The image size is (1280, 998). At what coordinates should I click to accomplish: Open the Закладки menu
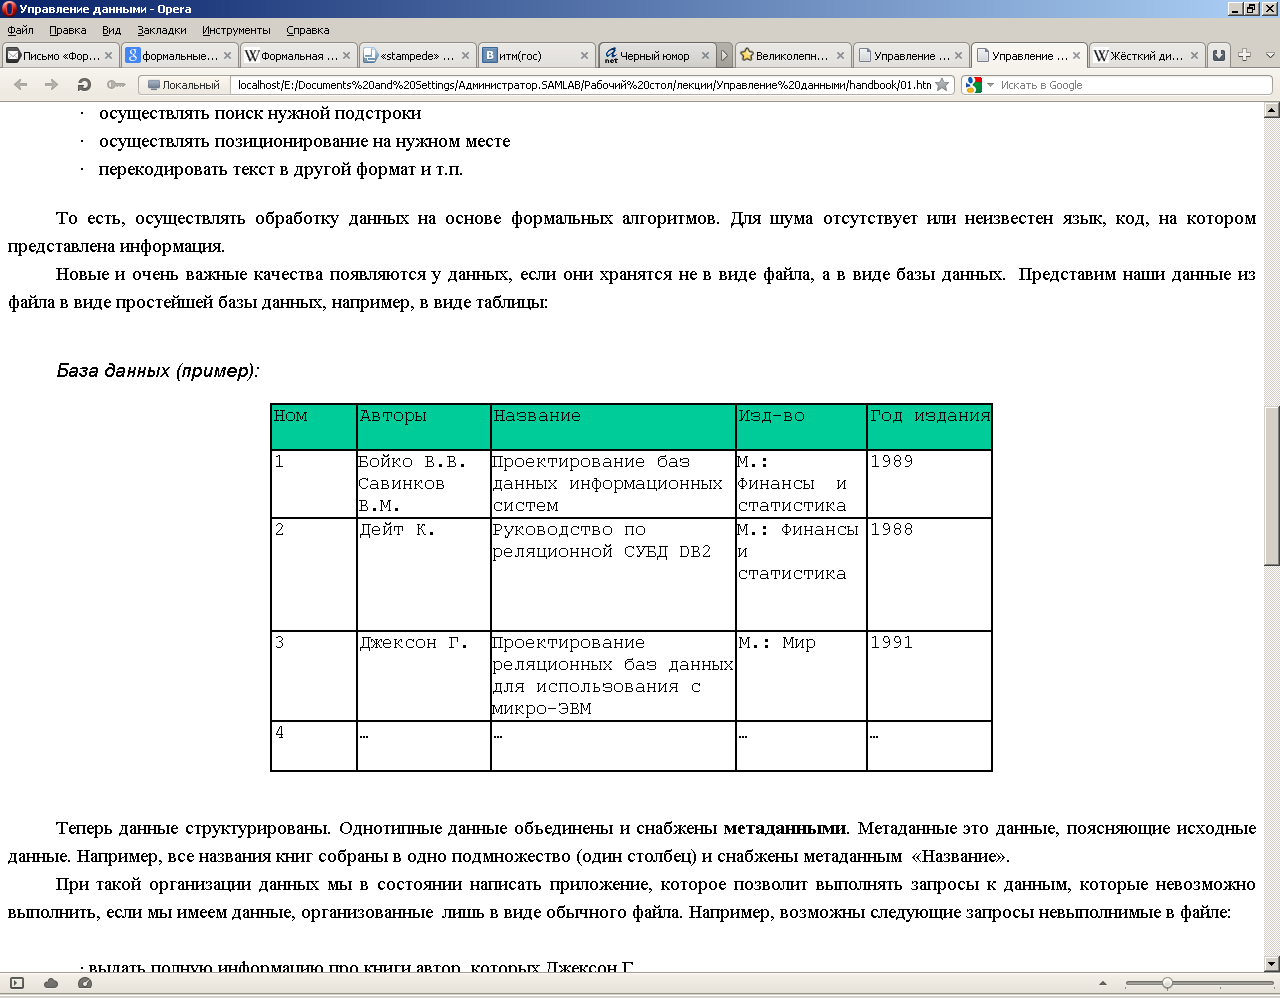click(162, 30)
